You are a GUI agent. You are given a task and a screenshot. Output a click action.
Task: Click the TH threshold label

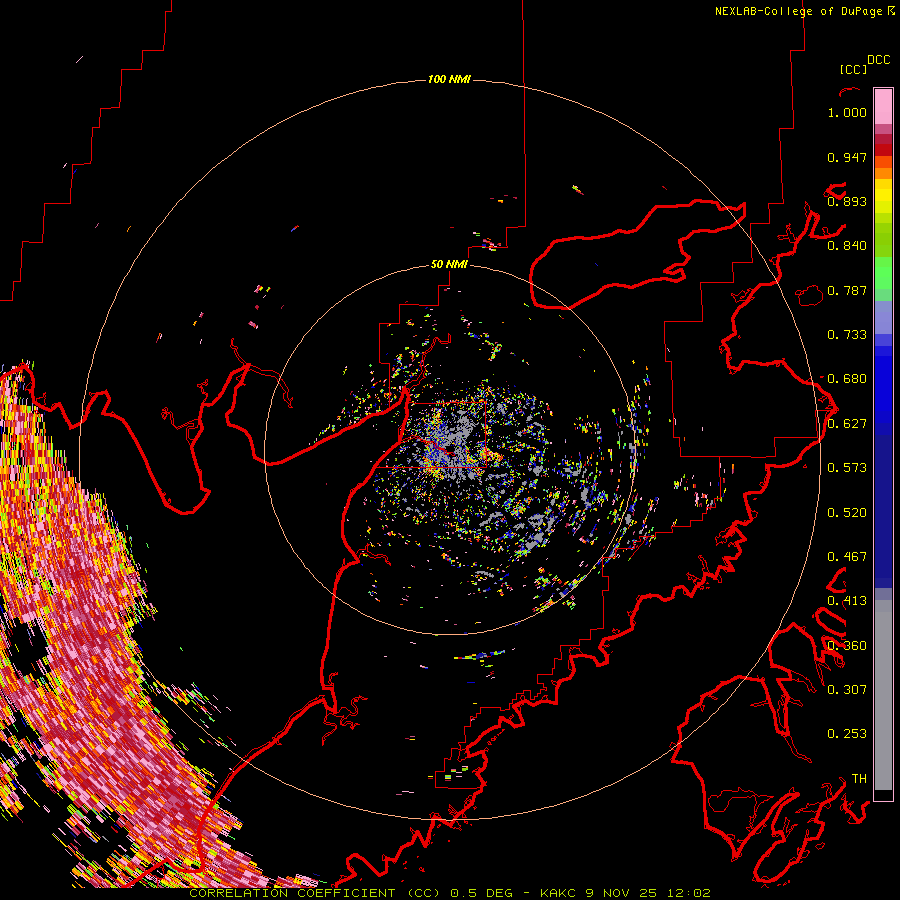[x=859, y=779]
